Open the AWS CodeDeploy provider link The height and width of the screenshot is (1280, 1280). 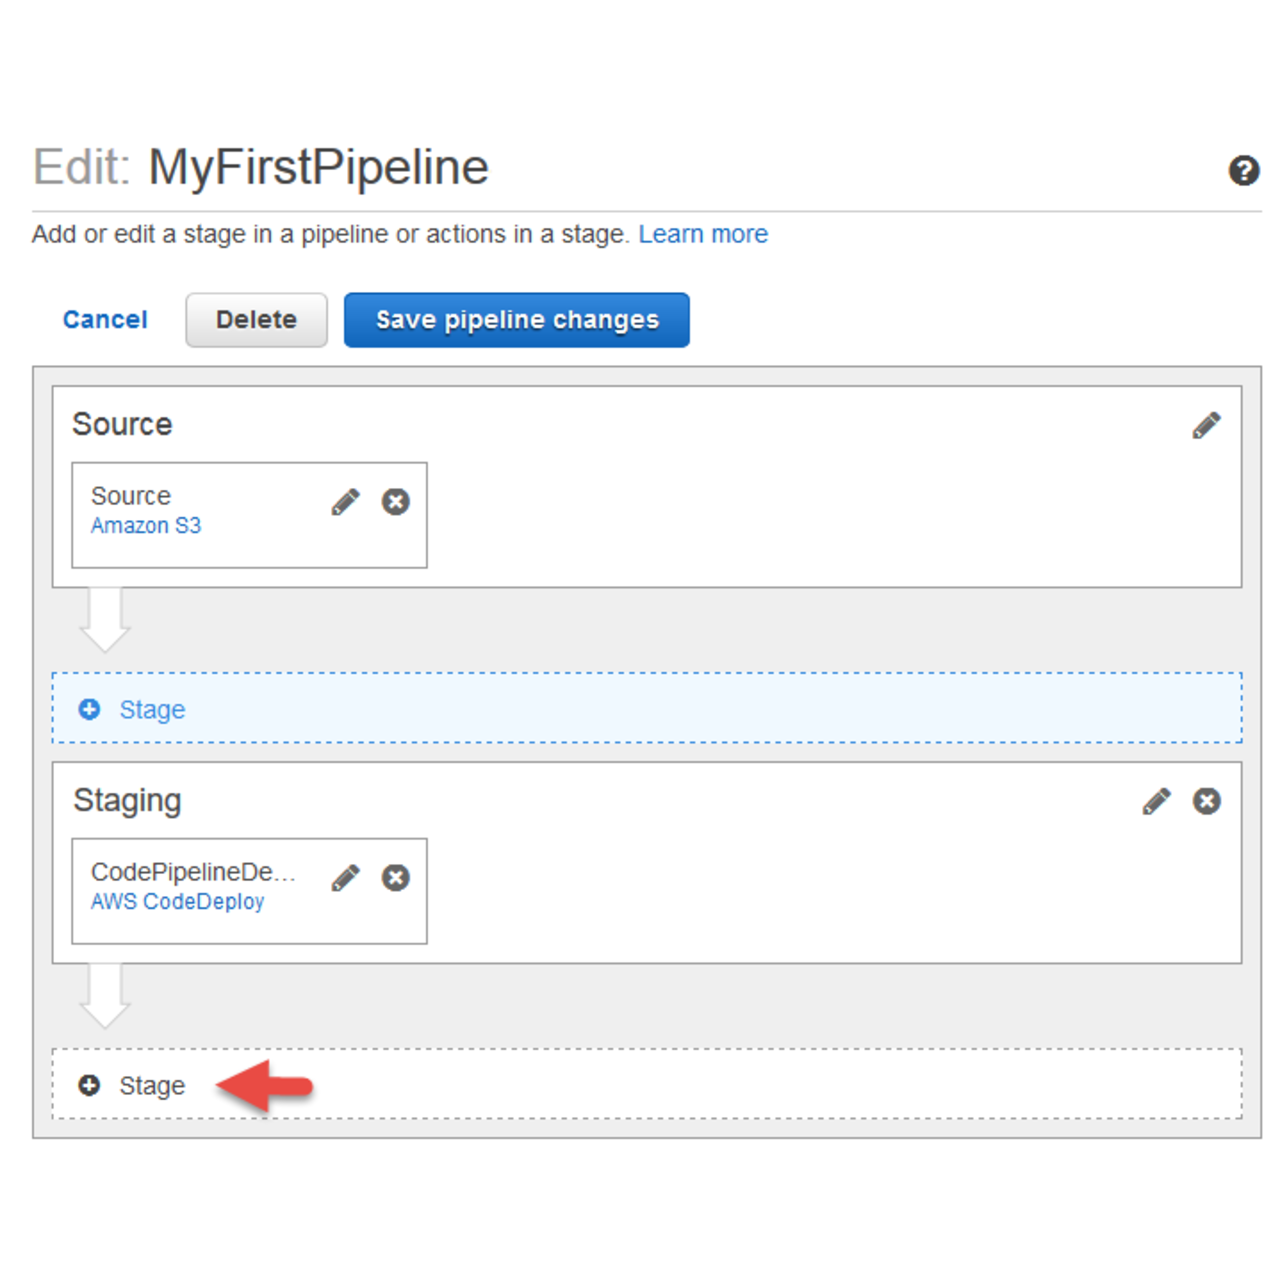[x=177, y=902]
